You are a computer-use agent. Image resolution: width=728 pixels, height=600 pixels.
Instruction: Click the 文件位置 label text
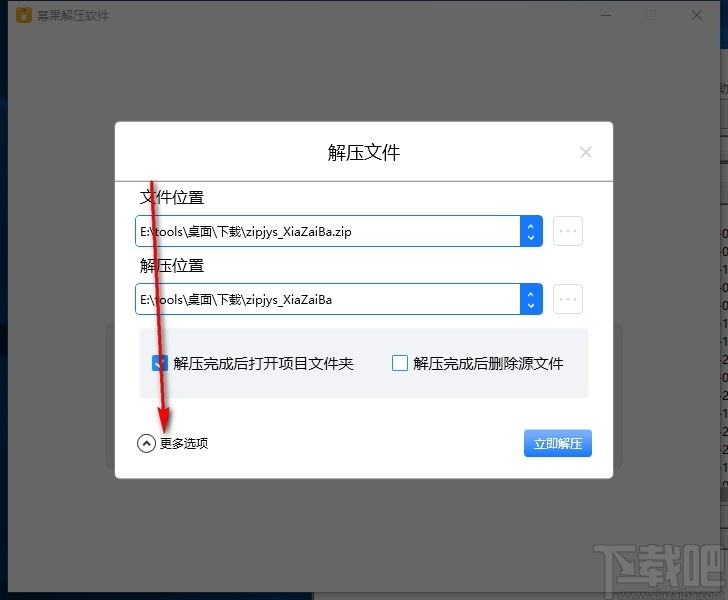pos(172,197)
